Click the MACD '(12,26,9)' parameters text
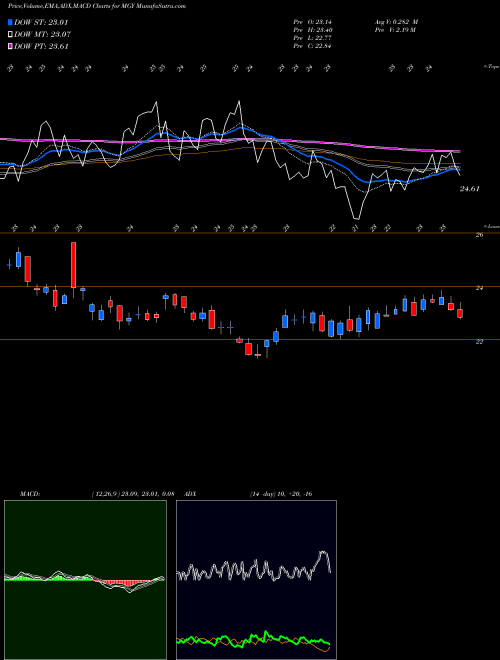Image resolution: width=500 pixels, height=660 pixels. pyautogui.click(x=105, y=494)
